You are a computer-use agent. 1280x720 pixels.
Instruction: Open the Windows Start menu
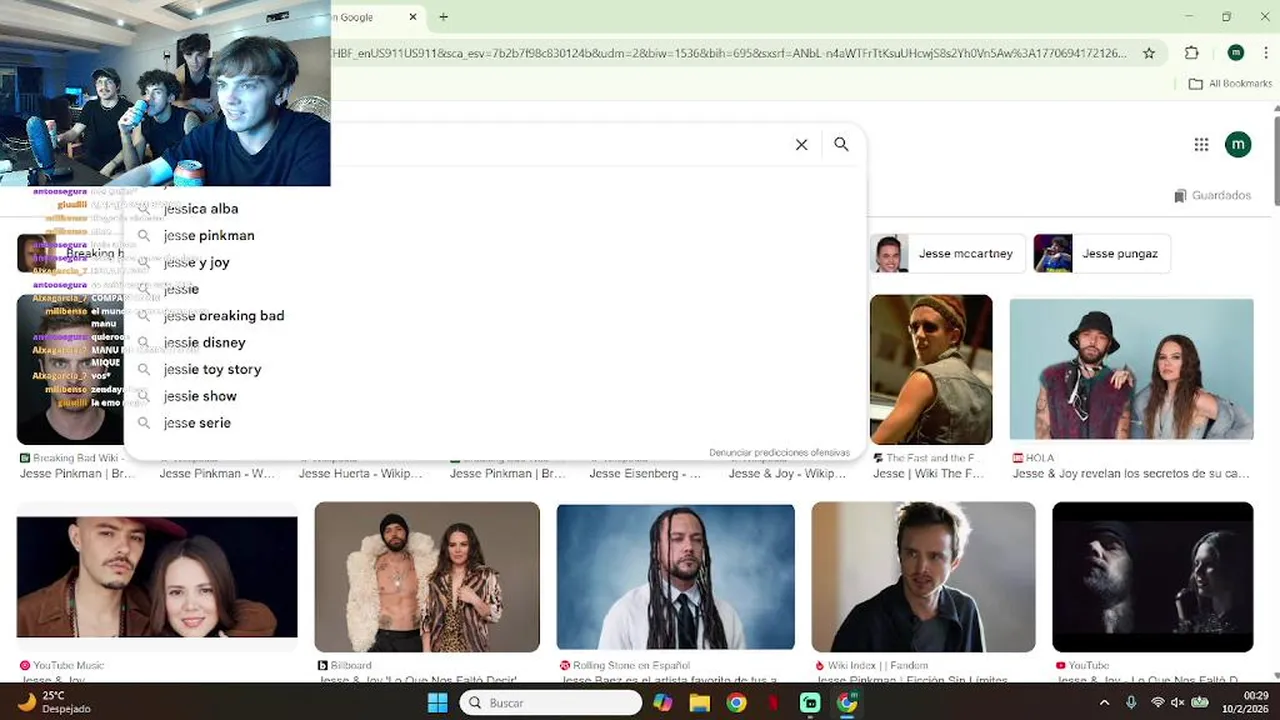(x=438, y=703)
